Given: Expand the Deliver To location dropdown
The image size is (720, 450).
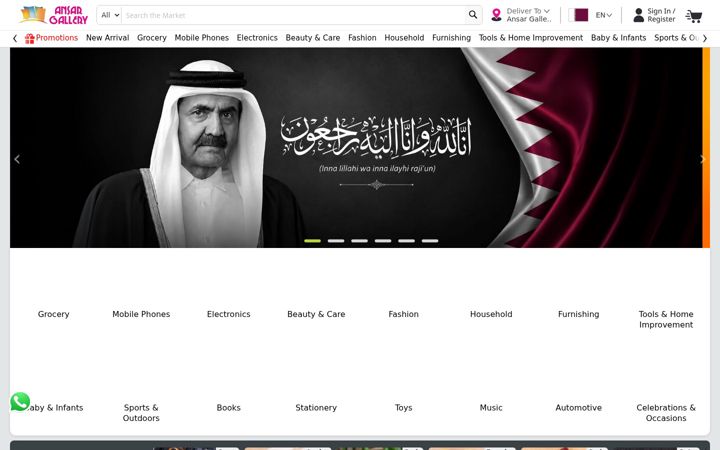Looking at the screenshot, I should pyautogui.click(x=528, y=15).
